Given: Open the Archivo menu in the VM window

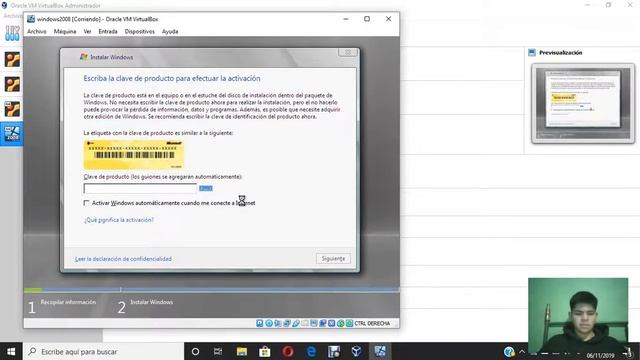Looking at the screenshot, I should pos(37,31).
